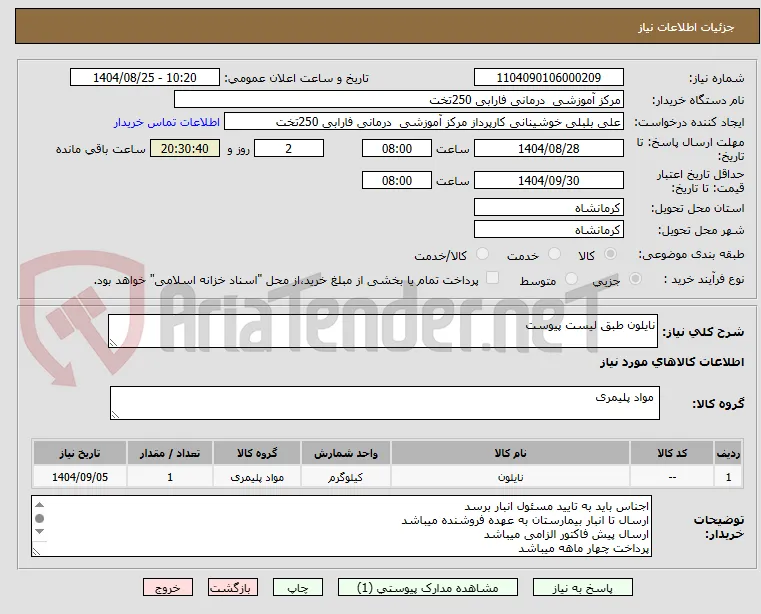This screenshot has height=614, width=761.
Task: Click the خروج exit button
Action: point(168,587)
